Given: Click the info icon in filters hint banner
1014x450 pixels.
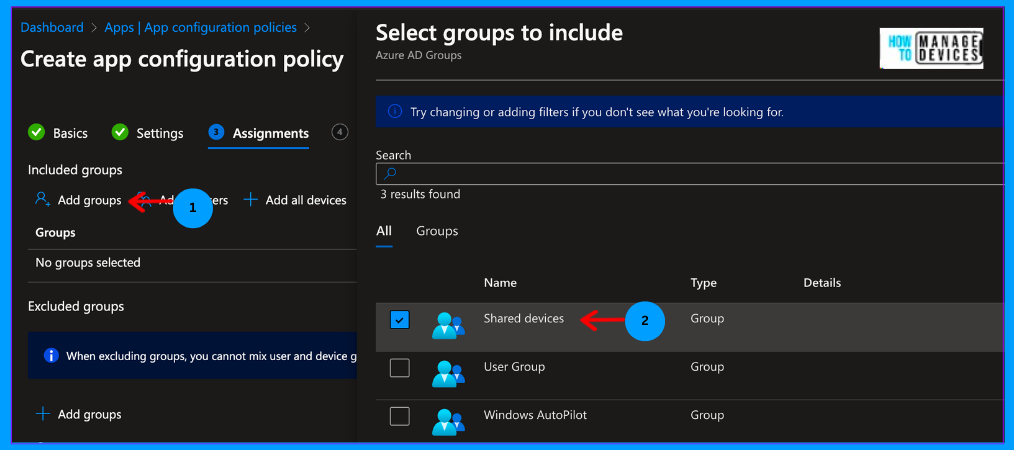Looking at the screenshot, I should (x=394, y=112).
